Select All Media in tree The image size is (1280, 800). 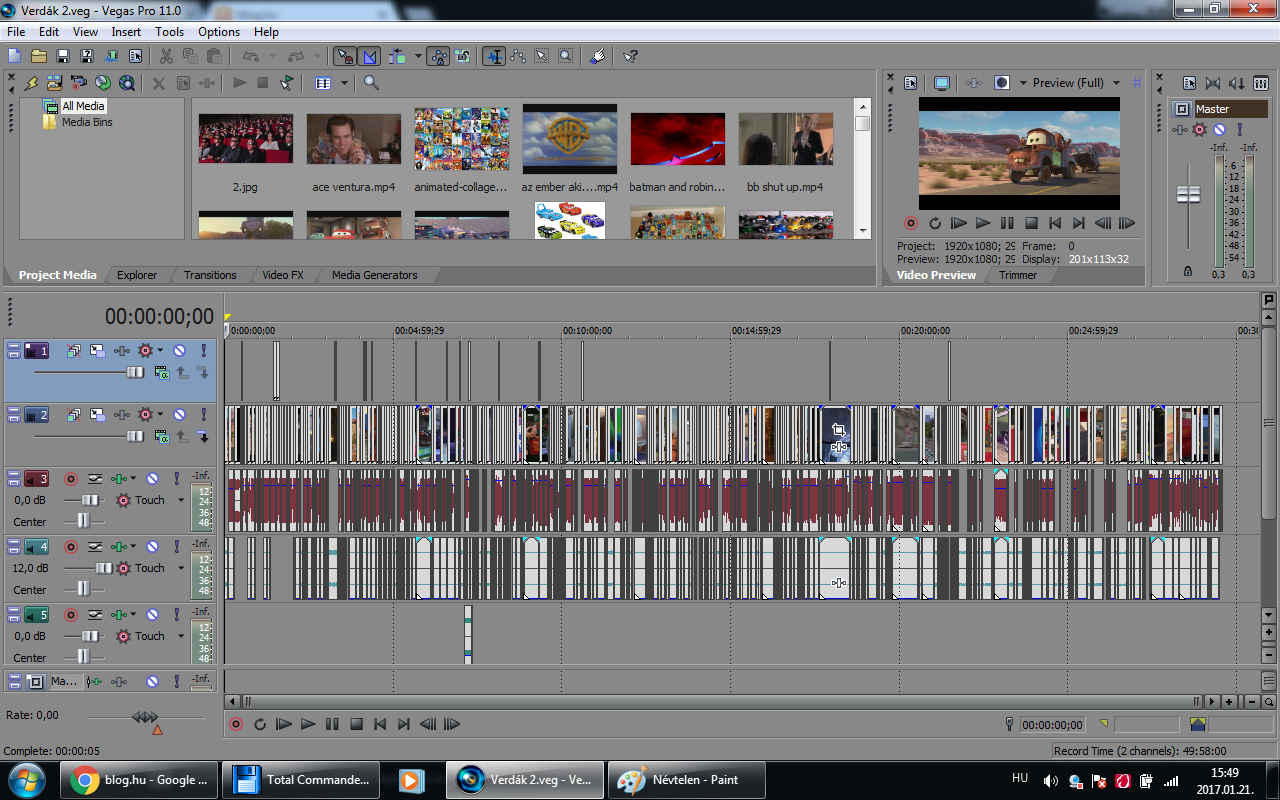point(83,106)
